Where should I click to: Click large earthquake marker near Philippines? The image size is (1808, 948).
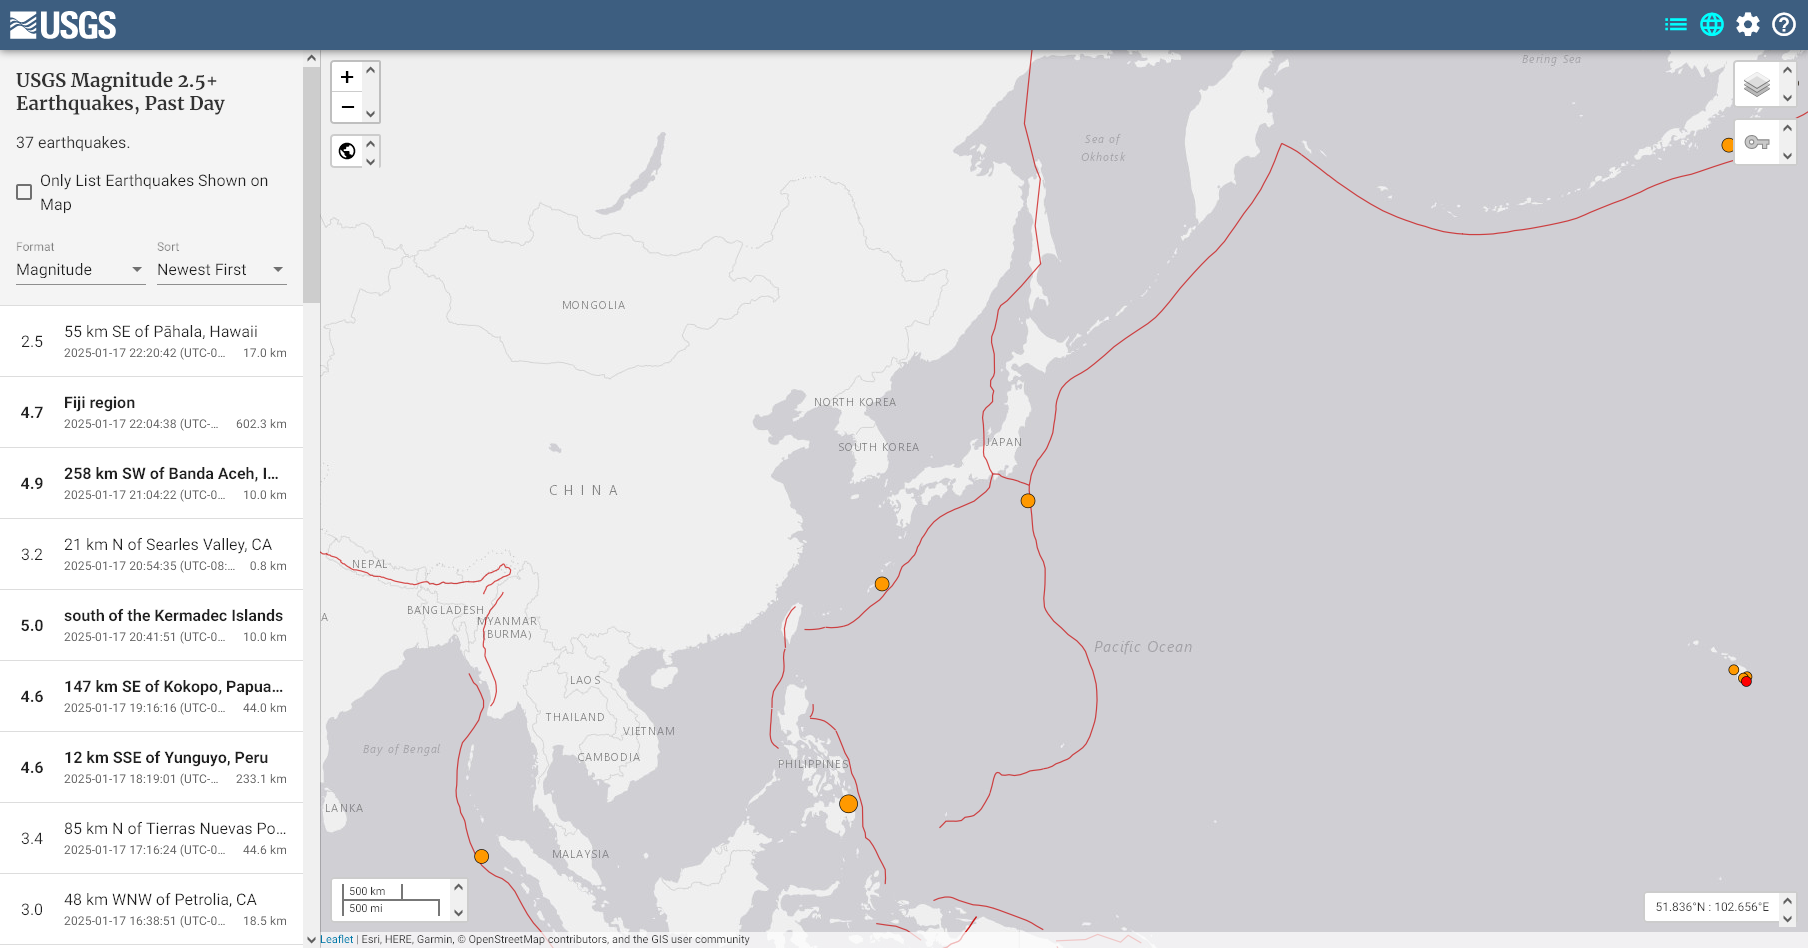(849, 804)
